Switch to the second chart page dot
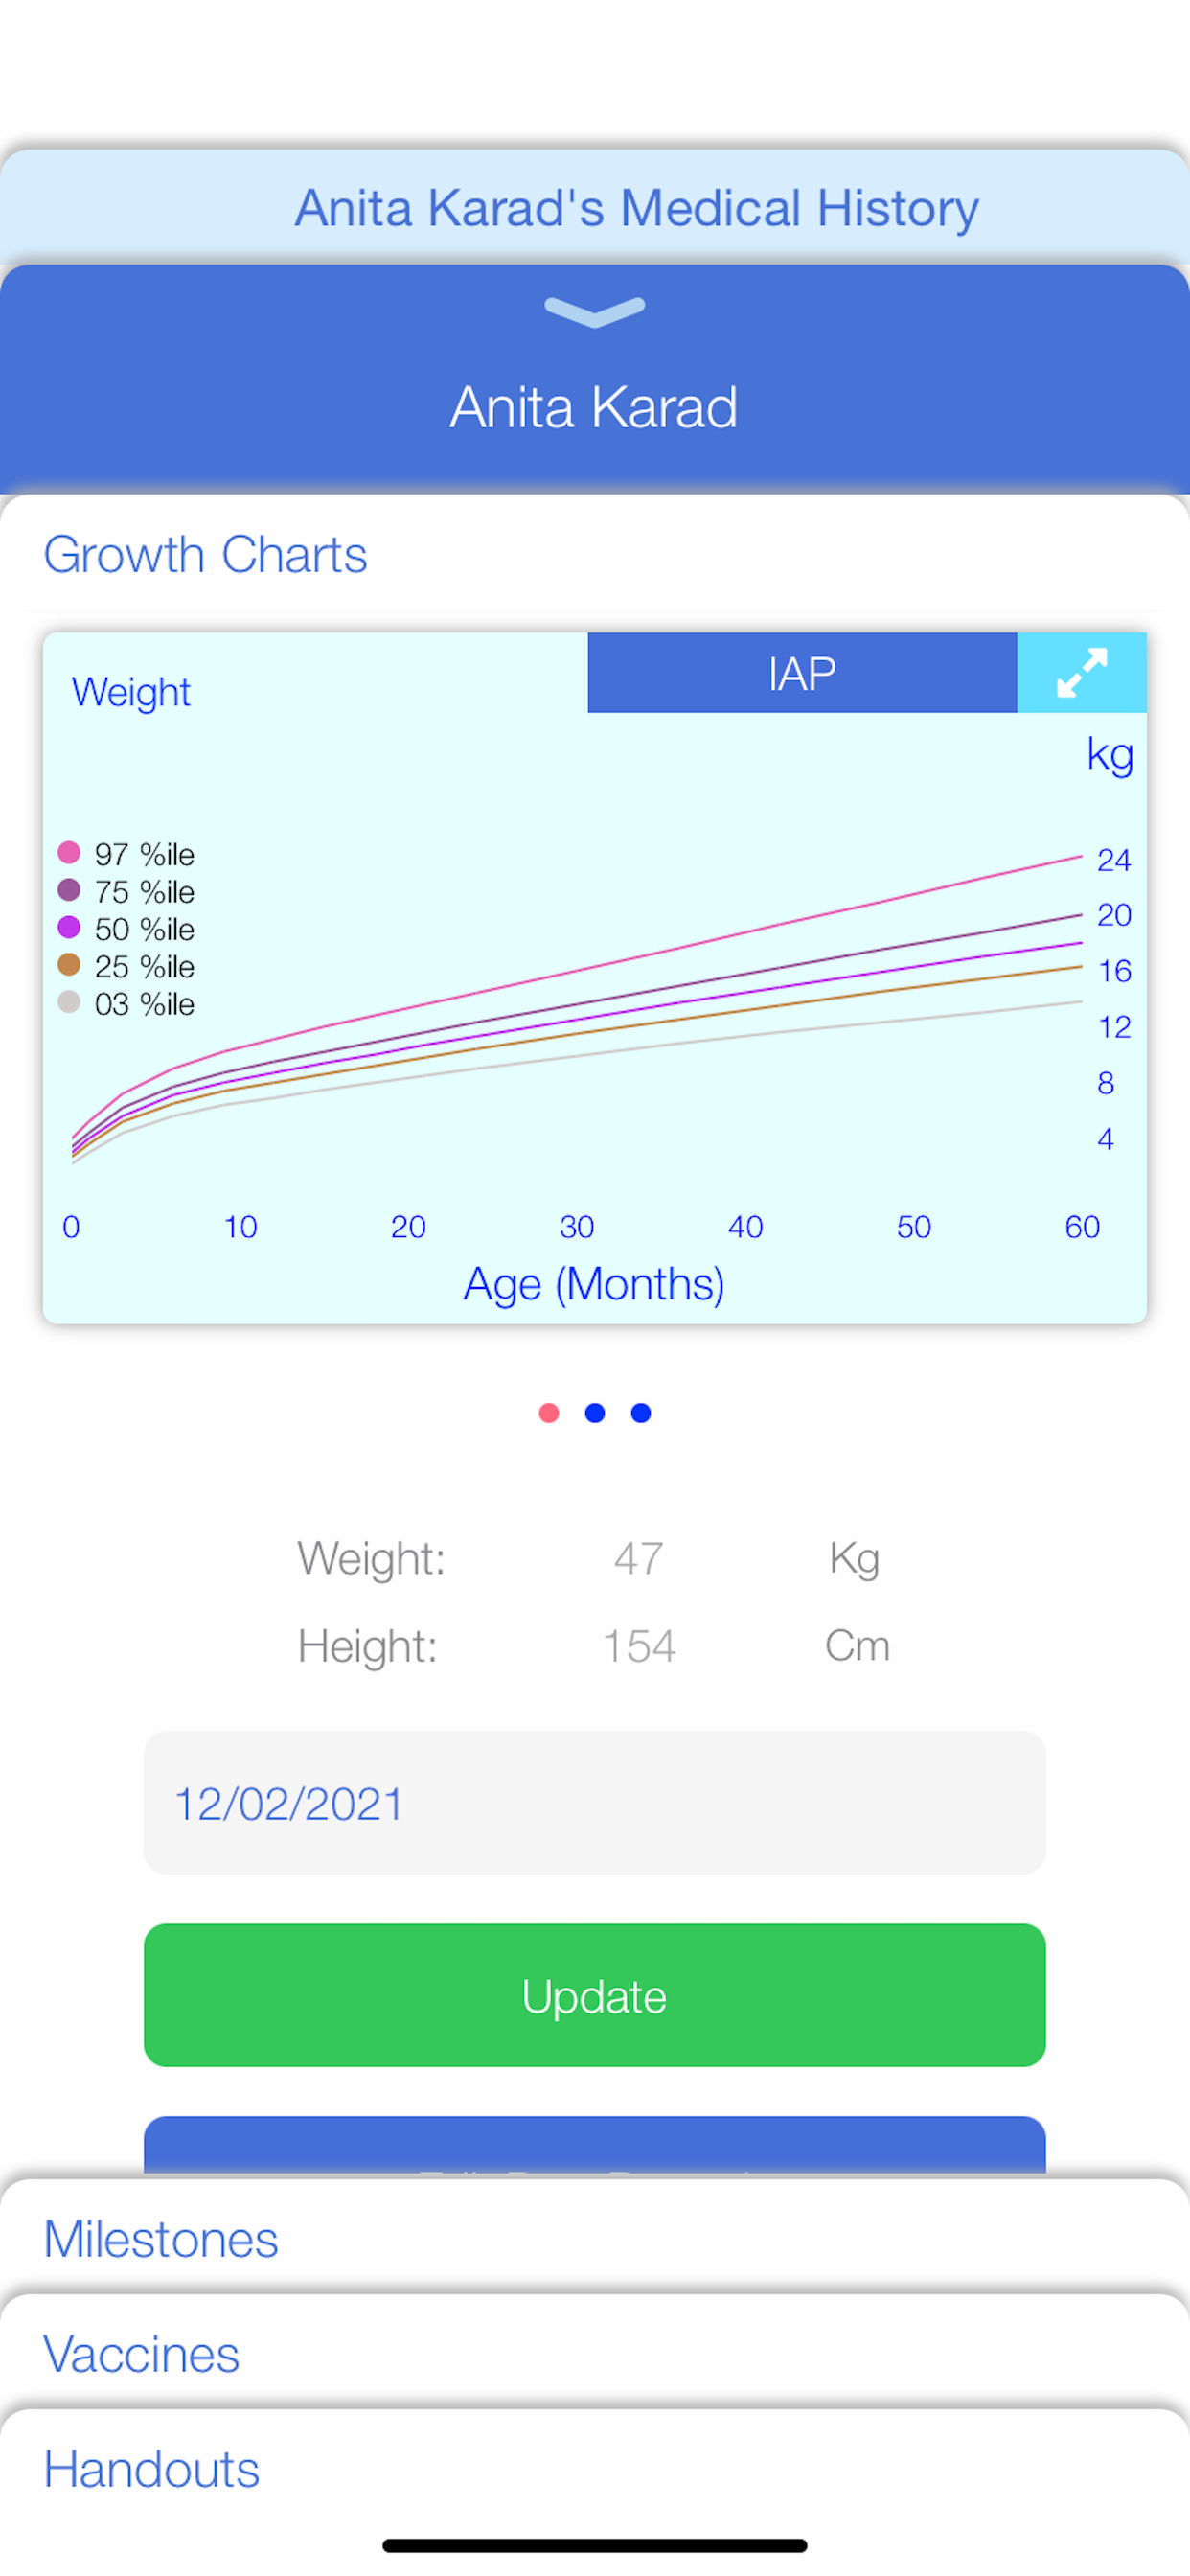1190x2576 pixels. pos(595,1412)
